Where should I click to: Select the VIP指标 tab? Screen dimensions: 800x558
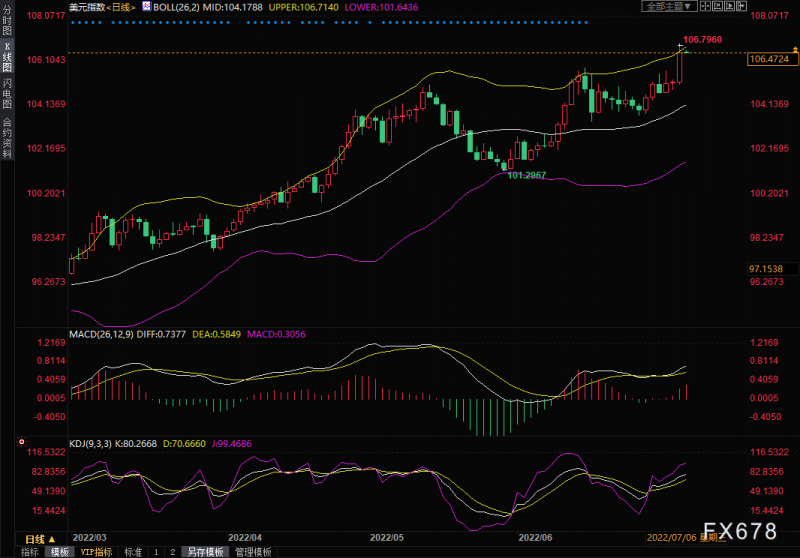pyautogui.click(x=96, y=552)
